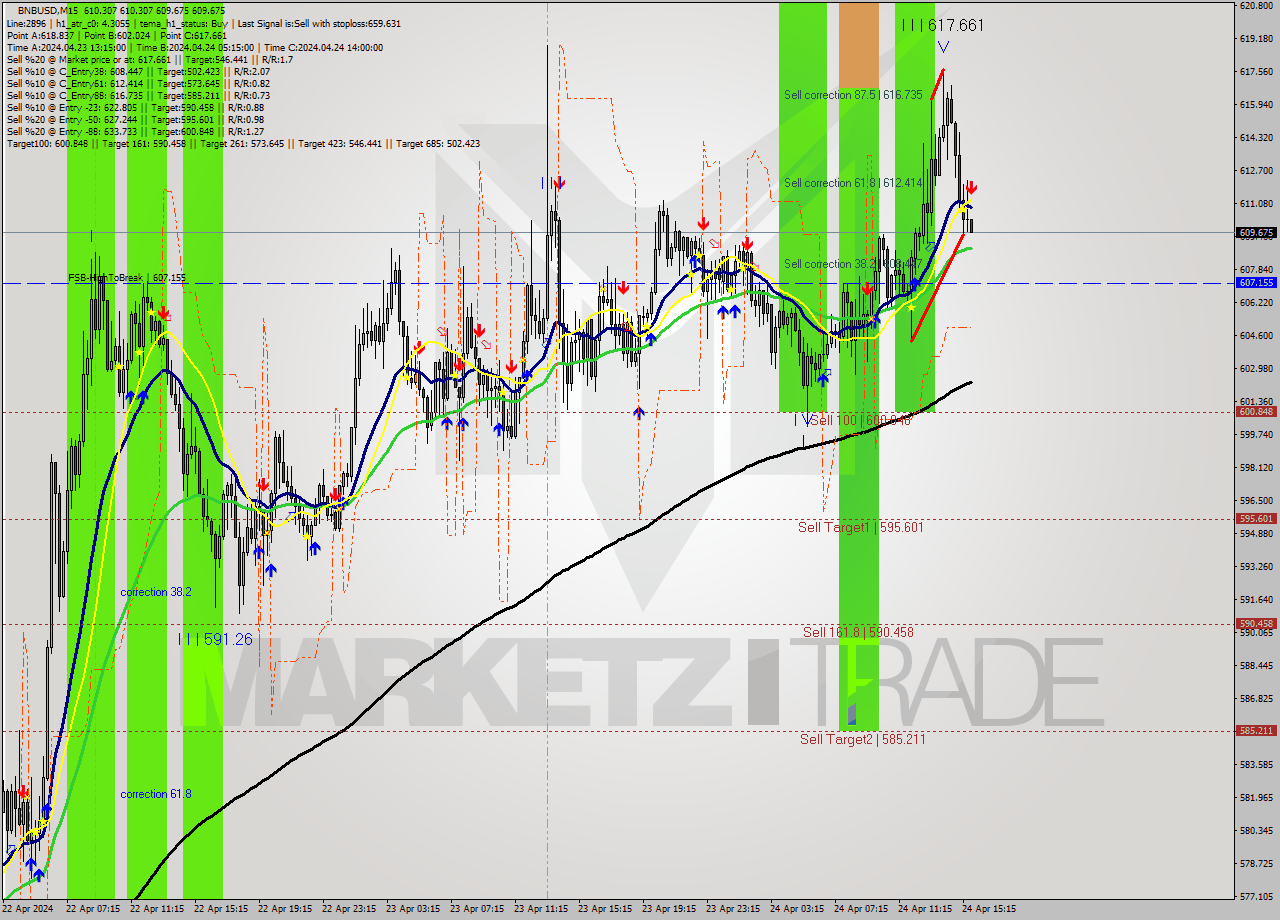The height and width of the screenshot is (920, 1280).
Task: Click the 'Time A:2024.04.23 13:15:00' line
Action: 195,47
